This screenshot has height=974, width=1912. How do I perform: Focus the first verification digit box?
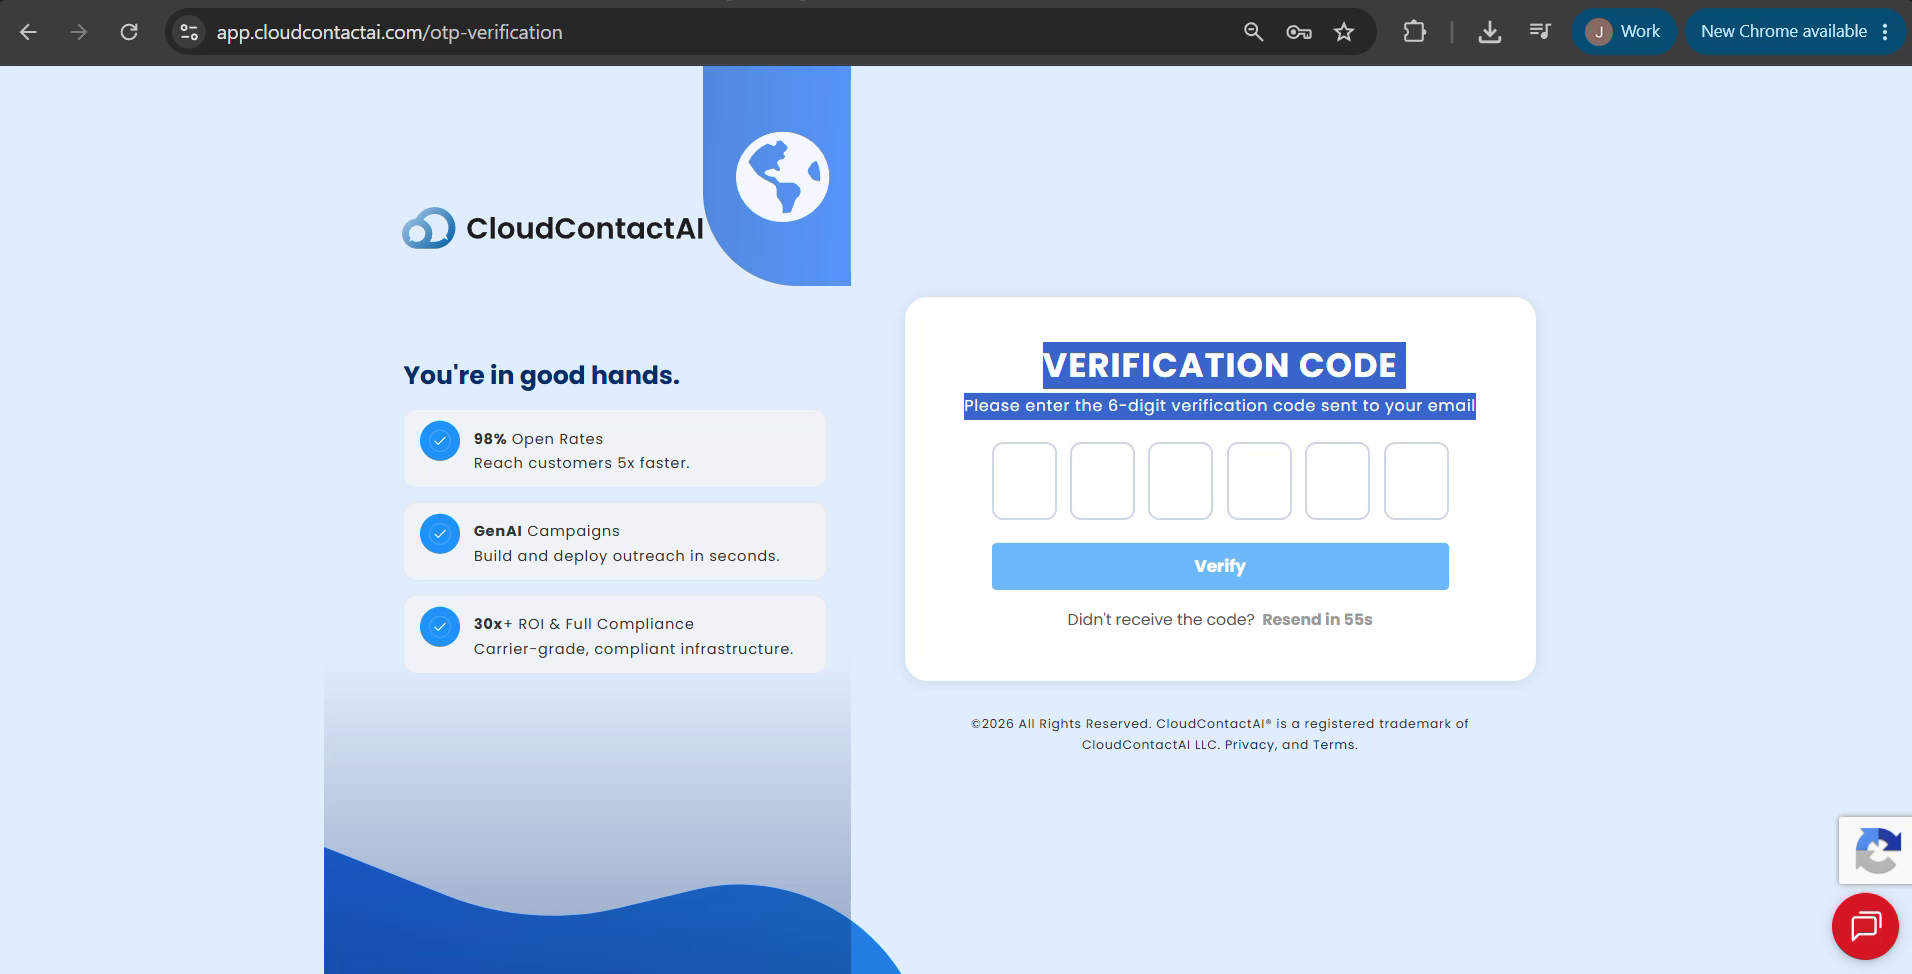[1024, 481]
